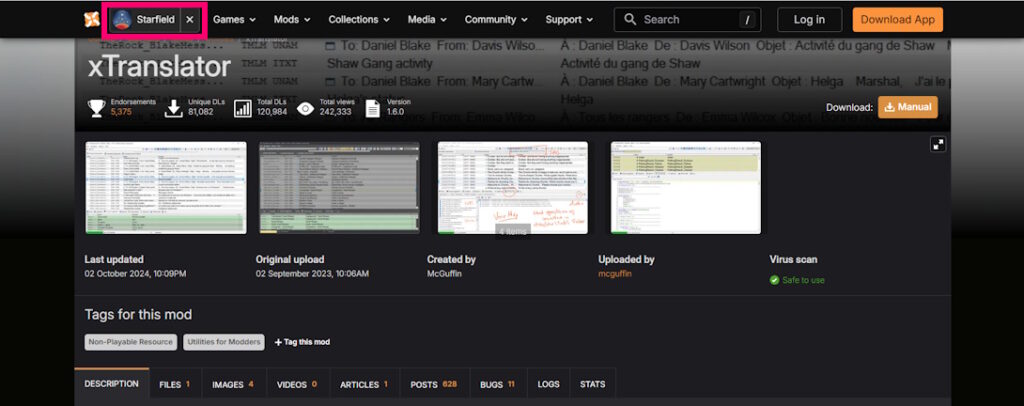The image size is (1024, 406).
Task: Open uploader mcguffin's profile link
Action: tap(615, 273)
